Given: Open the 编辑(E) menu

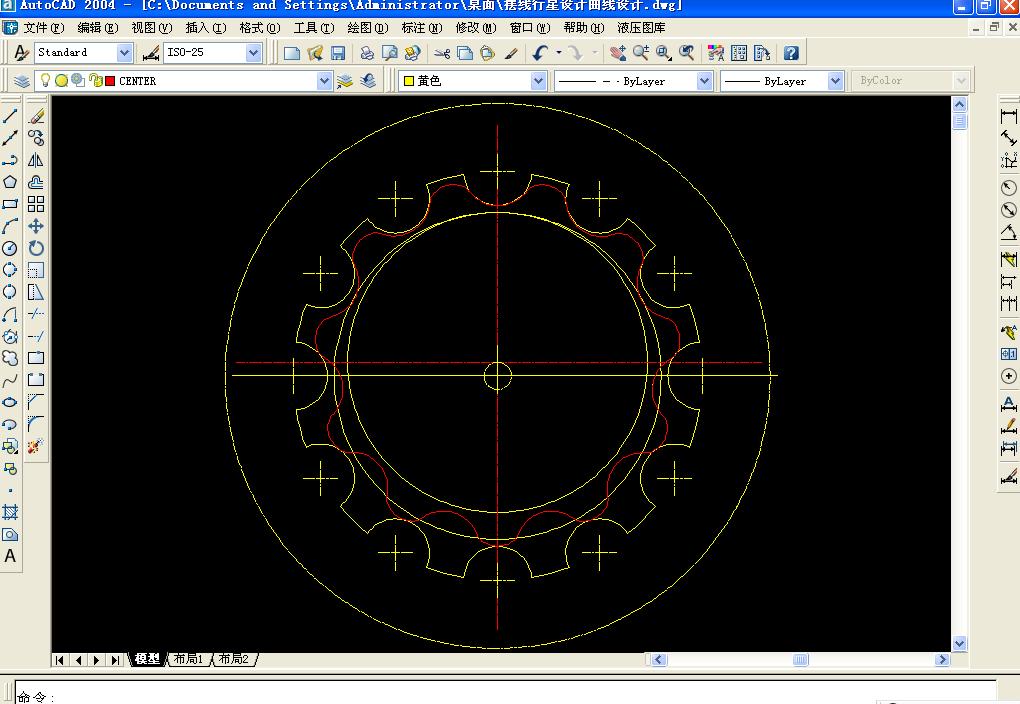Looking at the screenshot, I should coord(98,28).
